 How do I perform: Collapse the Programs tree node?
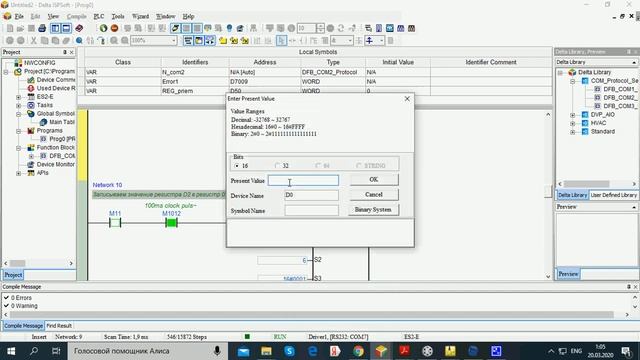tap(18, 131)
